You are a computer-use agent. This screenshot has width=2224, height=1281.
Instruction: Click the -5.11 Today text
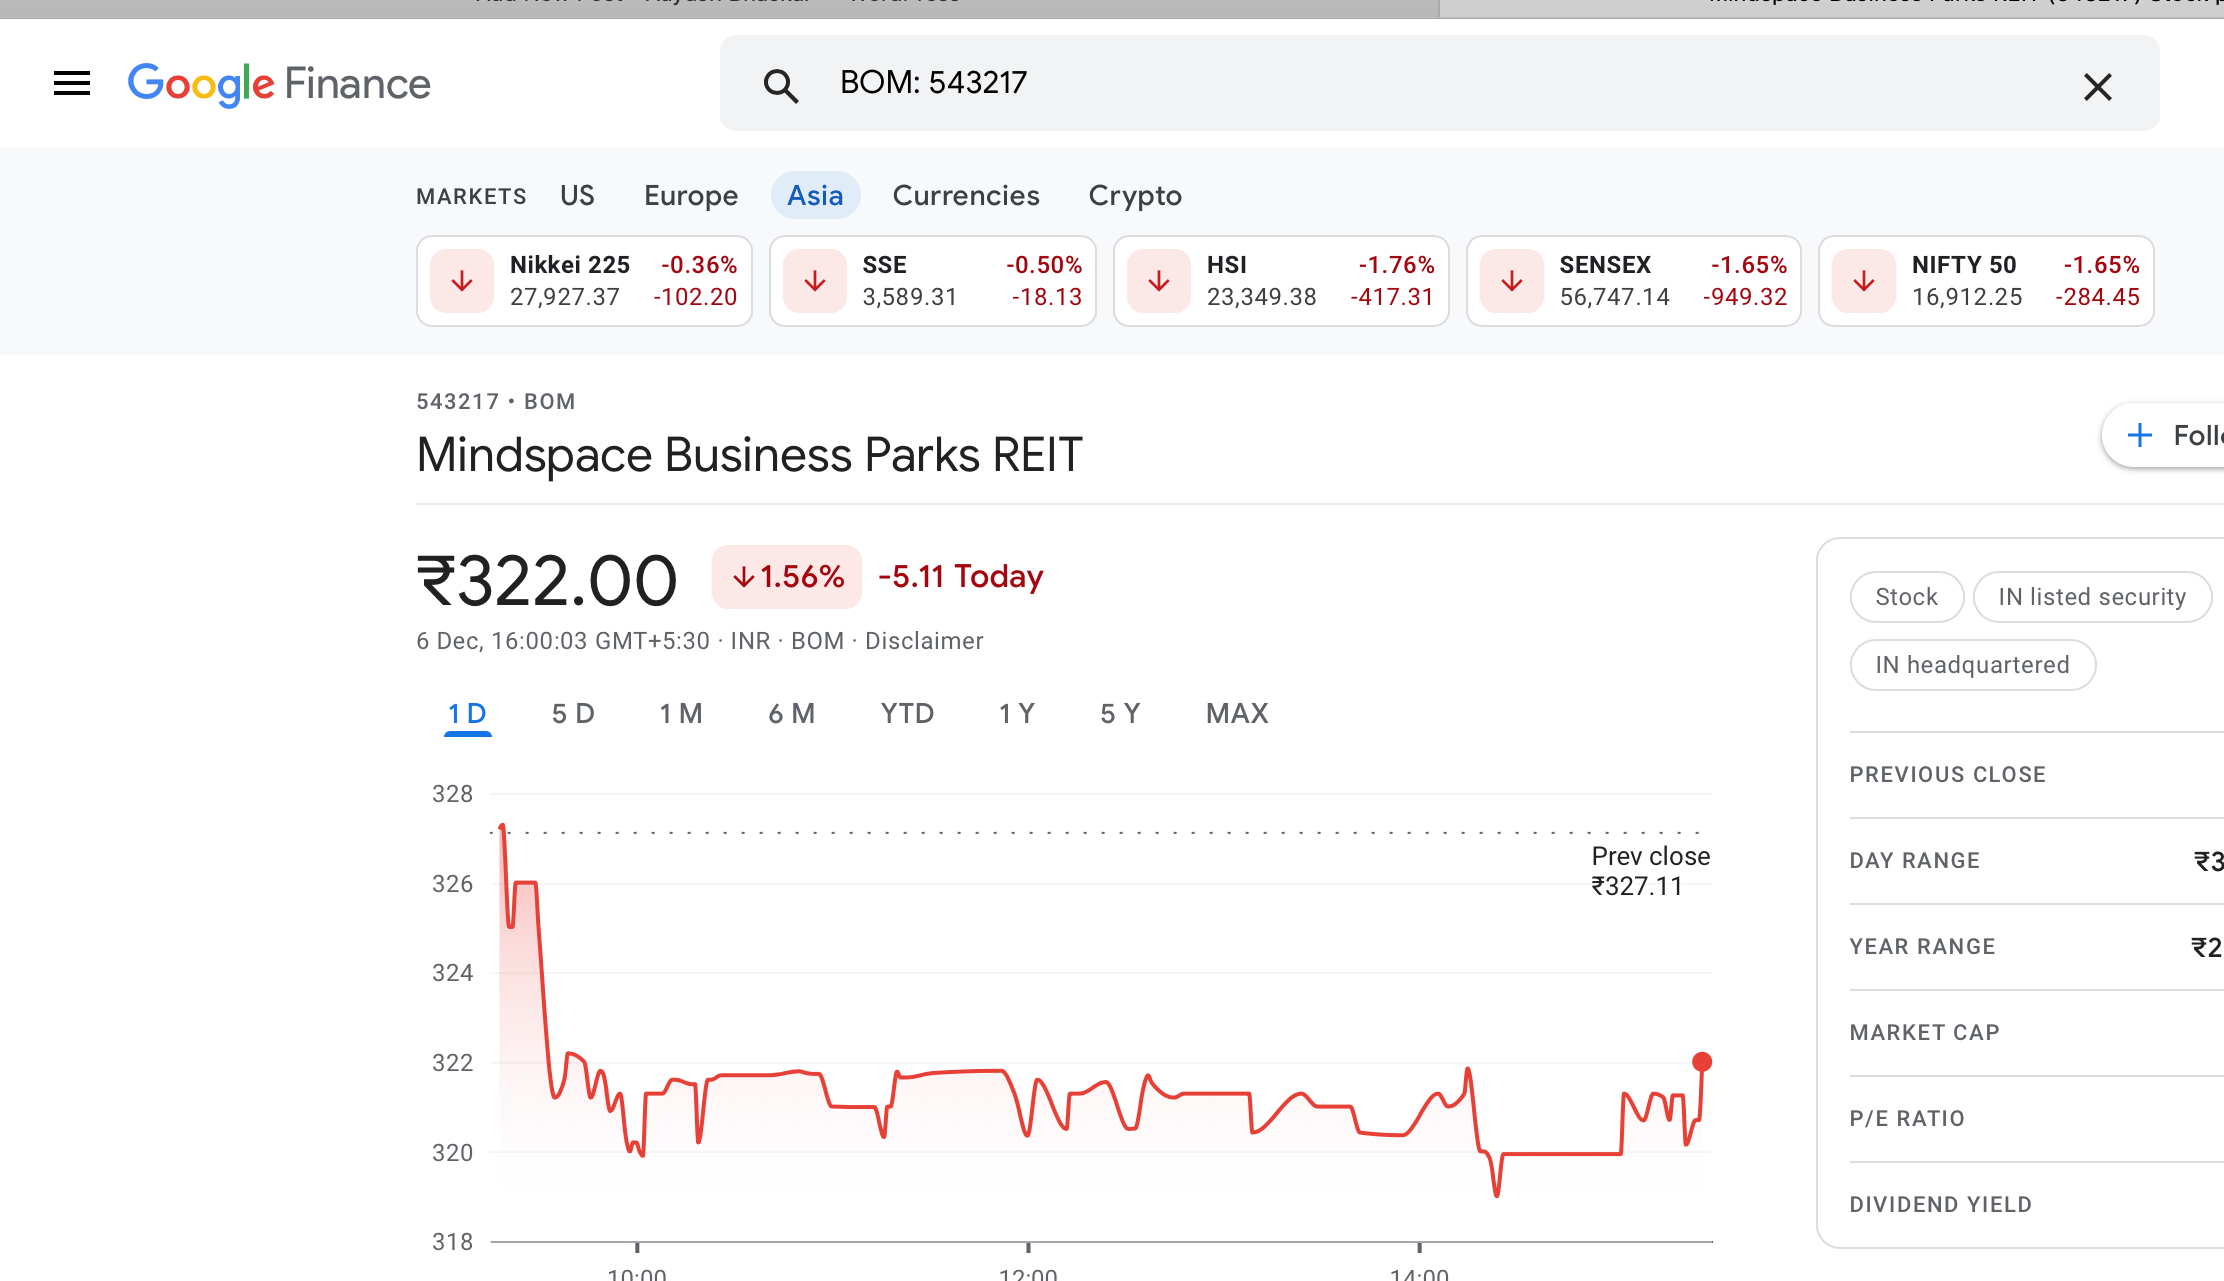[x=960, y=577]
